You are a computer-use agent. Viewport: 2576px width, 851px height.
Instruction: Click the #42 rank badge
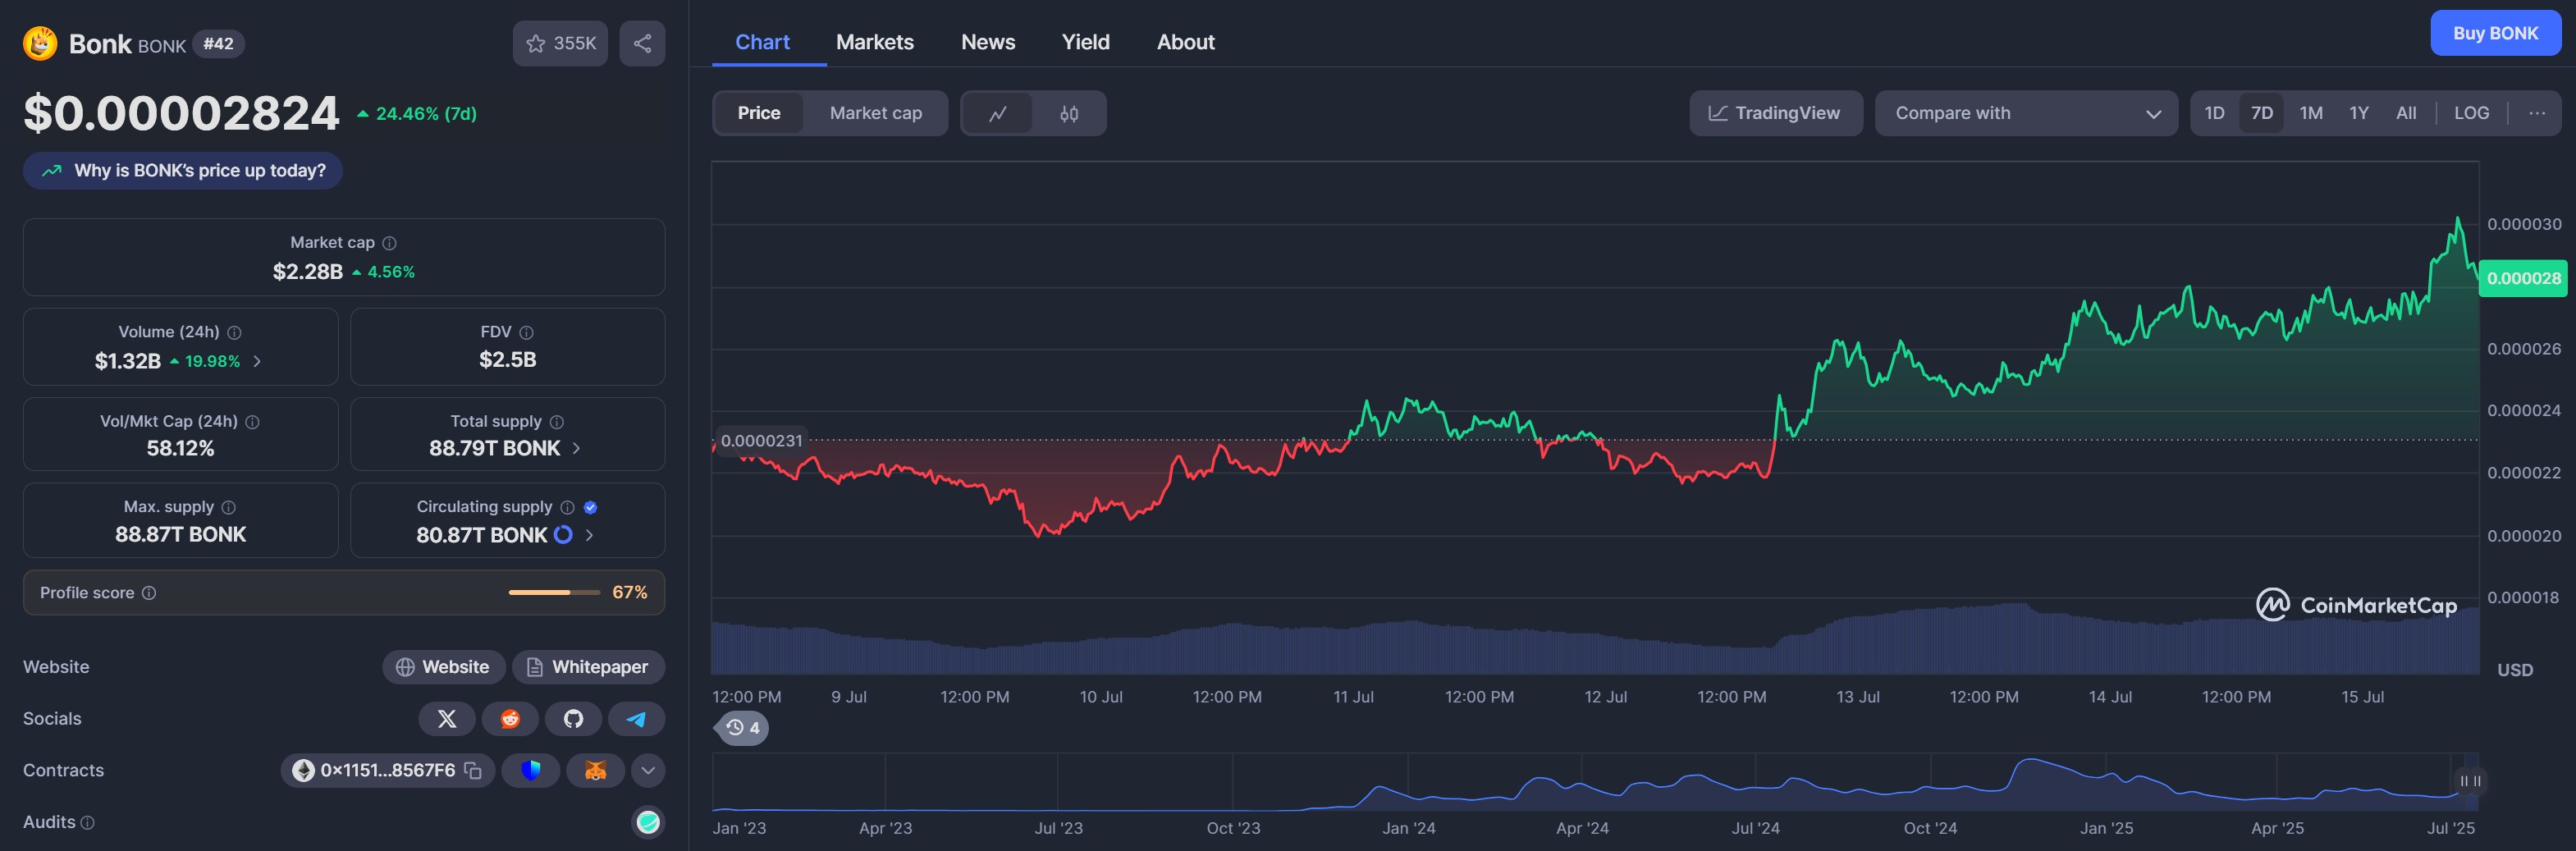218,43
